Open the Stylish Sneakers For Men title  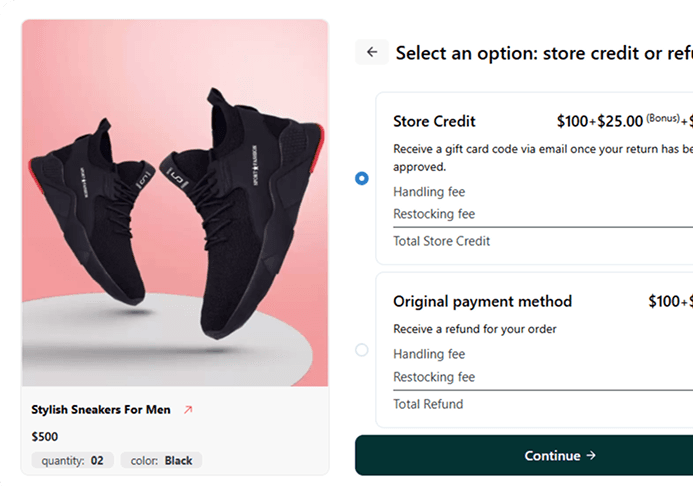tap(101, 410)
